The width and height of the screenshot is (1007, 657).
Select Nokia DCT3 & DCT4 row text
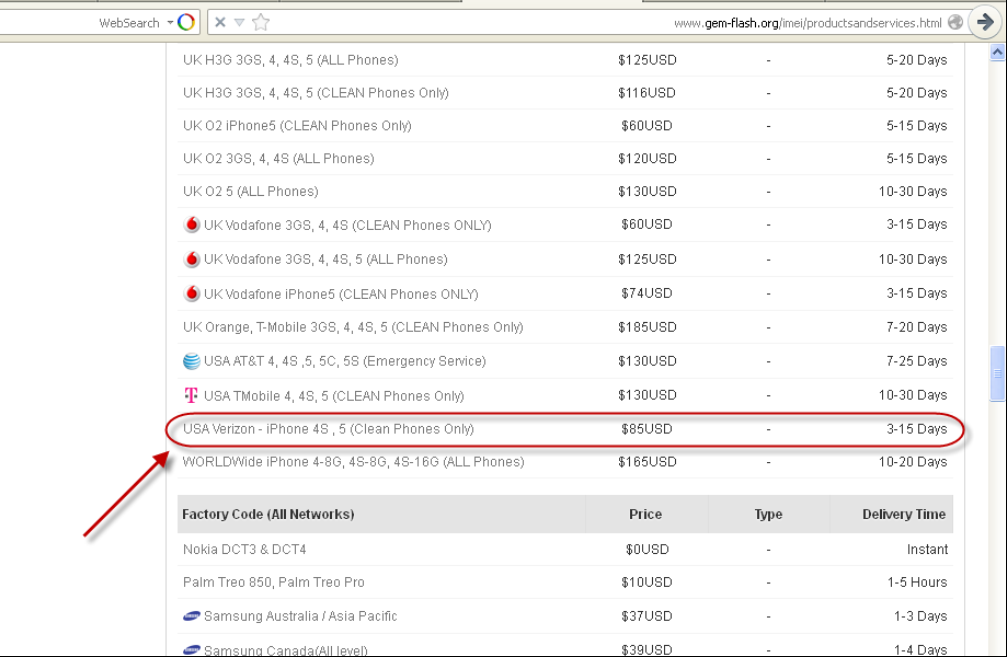244,549
